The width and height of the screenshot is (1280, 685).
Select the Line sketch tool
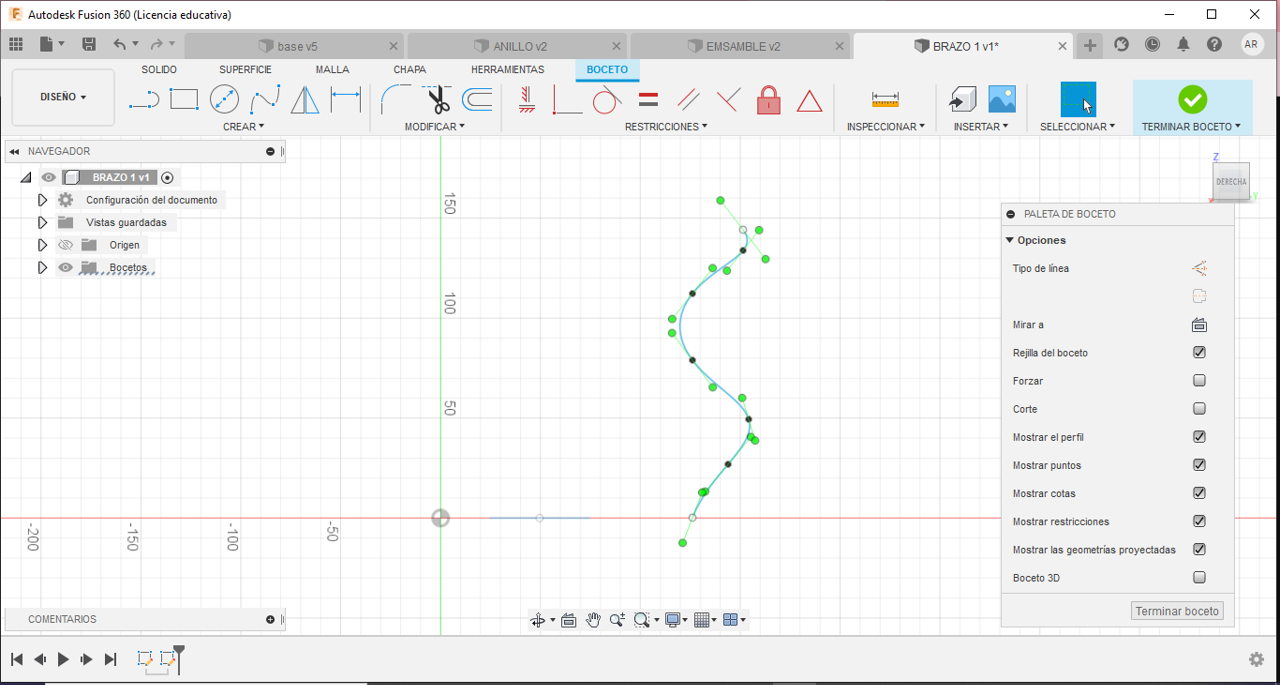pos(144,100)
